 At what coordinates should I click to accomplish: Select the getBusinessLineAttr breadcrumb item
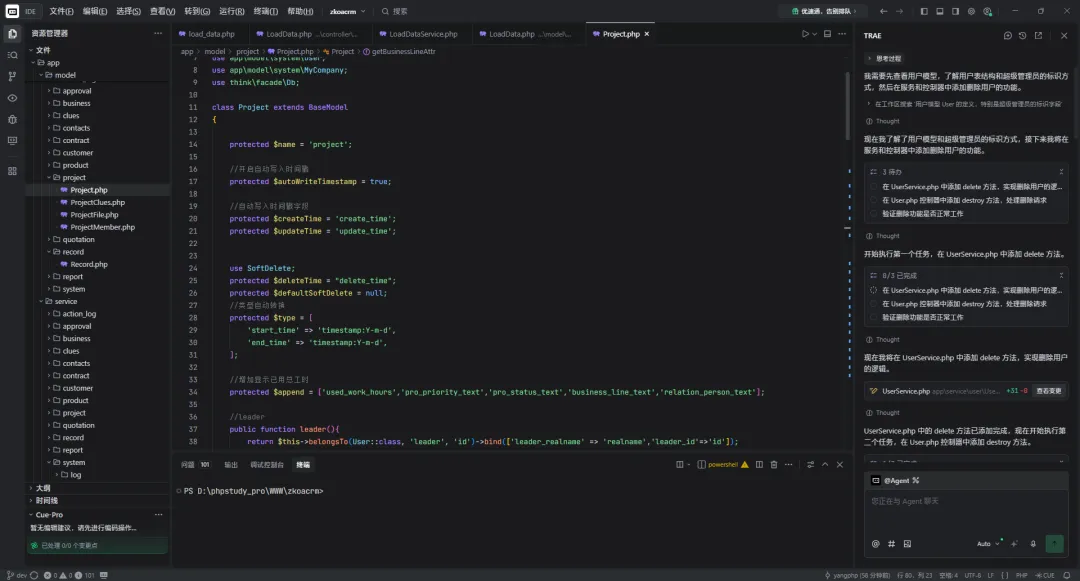399,52
